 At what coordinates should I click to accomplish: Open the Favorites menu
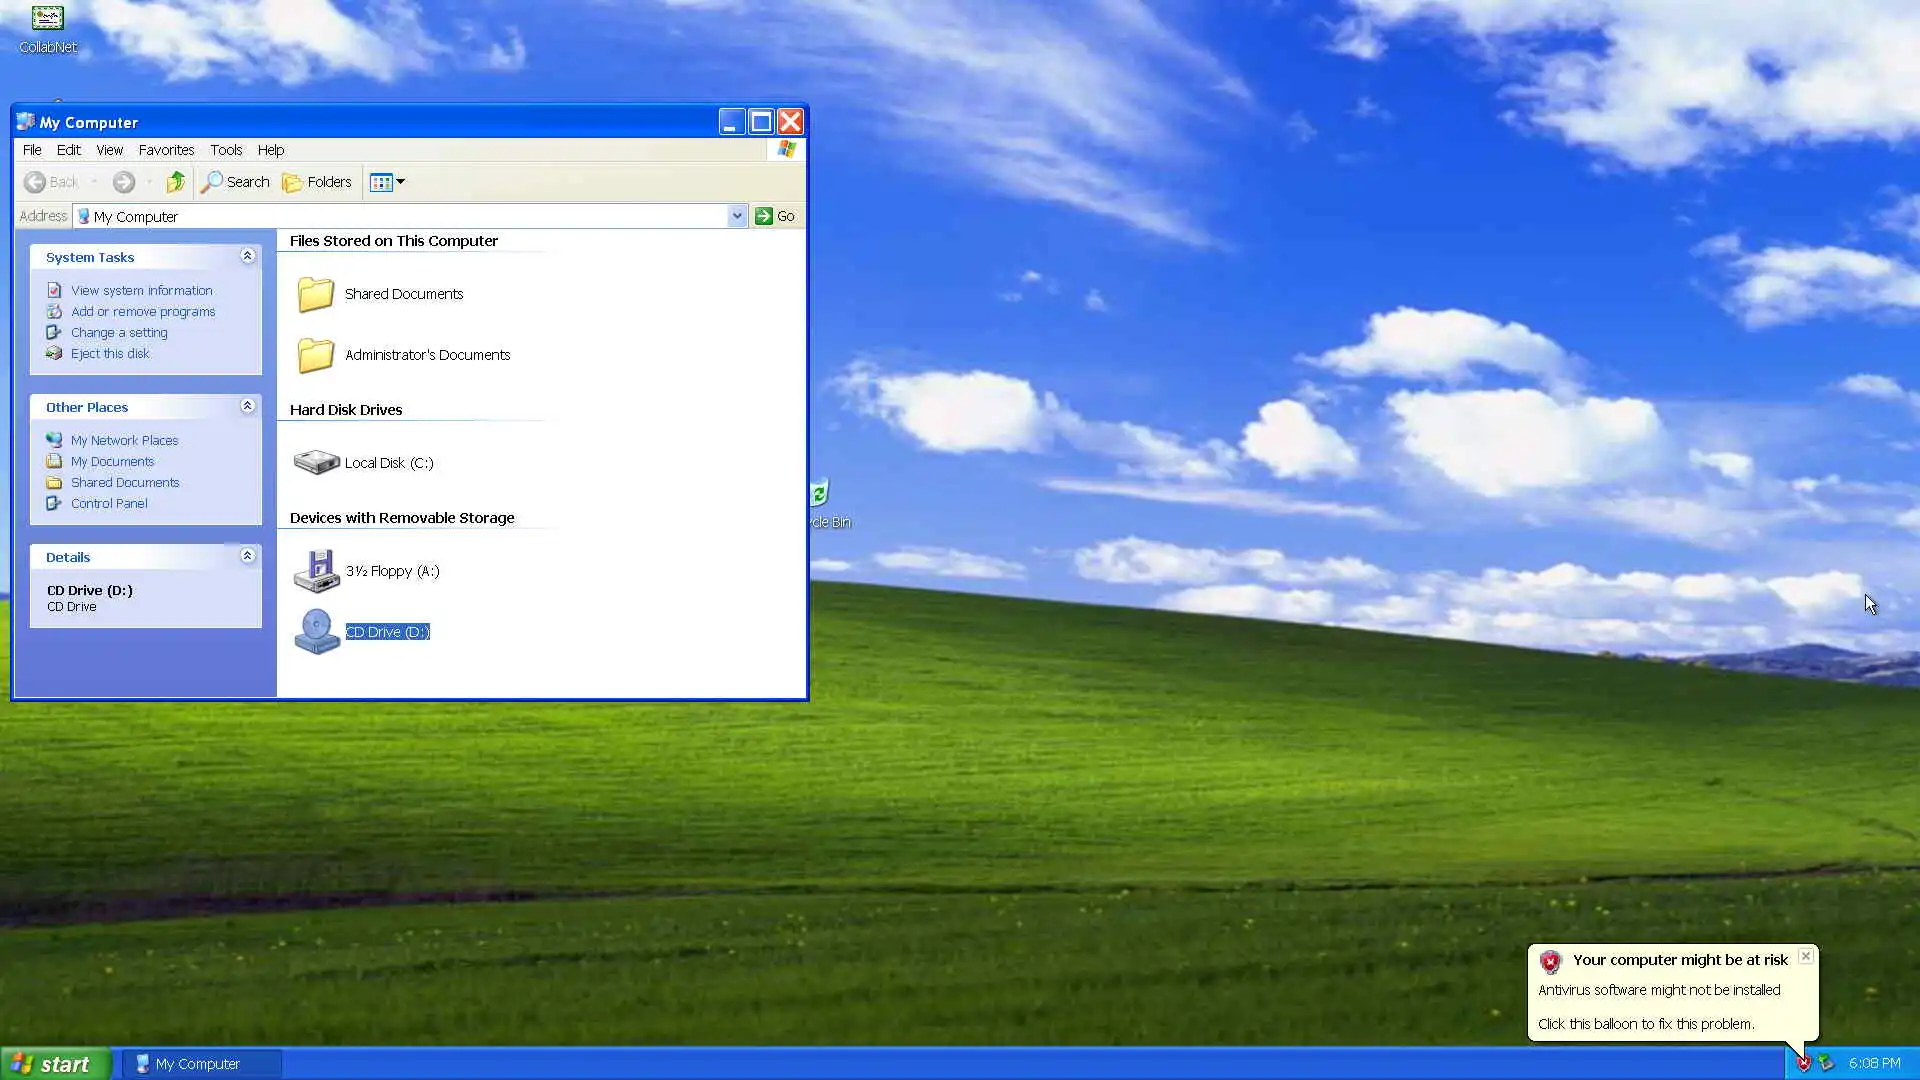[x=166, y=150]
